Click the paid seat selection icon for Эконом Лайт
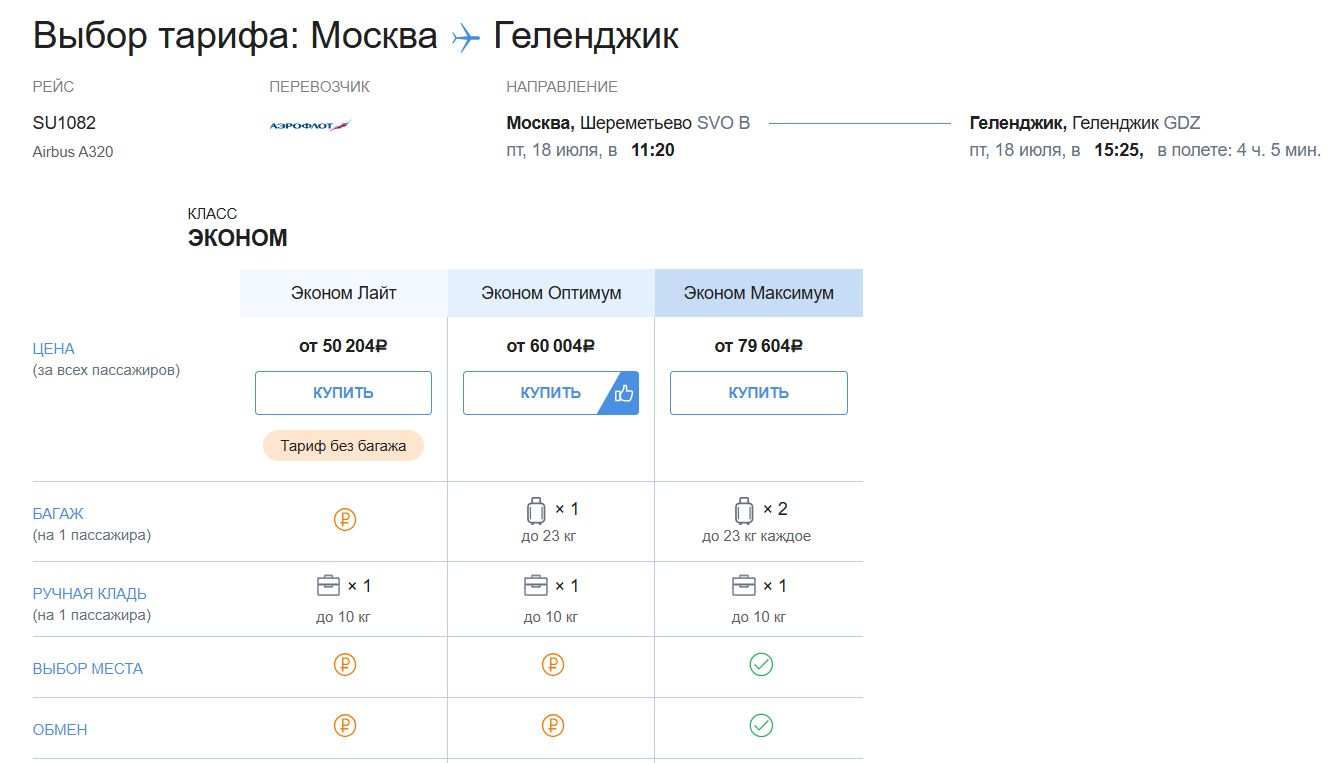The width and height of the screenshot is (1334, 763). click(x=345, y=665)
